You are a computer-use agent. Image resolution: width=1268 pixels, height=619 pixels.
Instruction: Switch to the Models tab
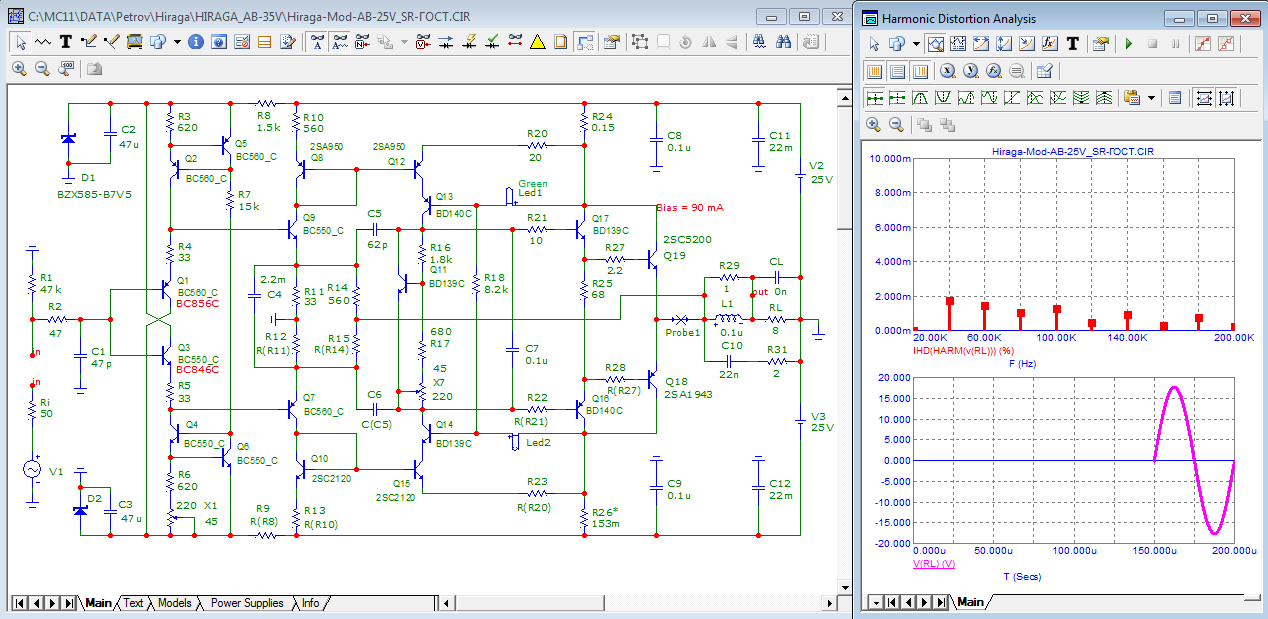[x=174, y=603]
